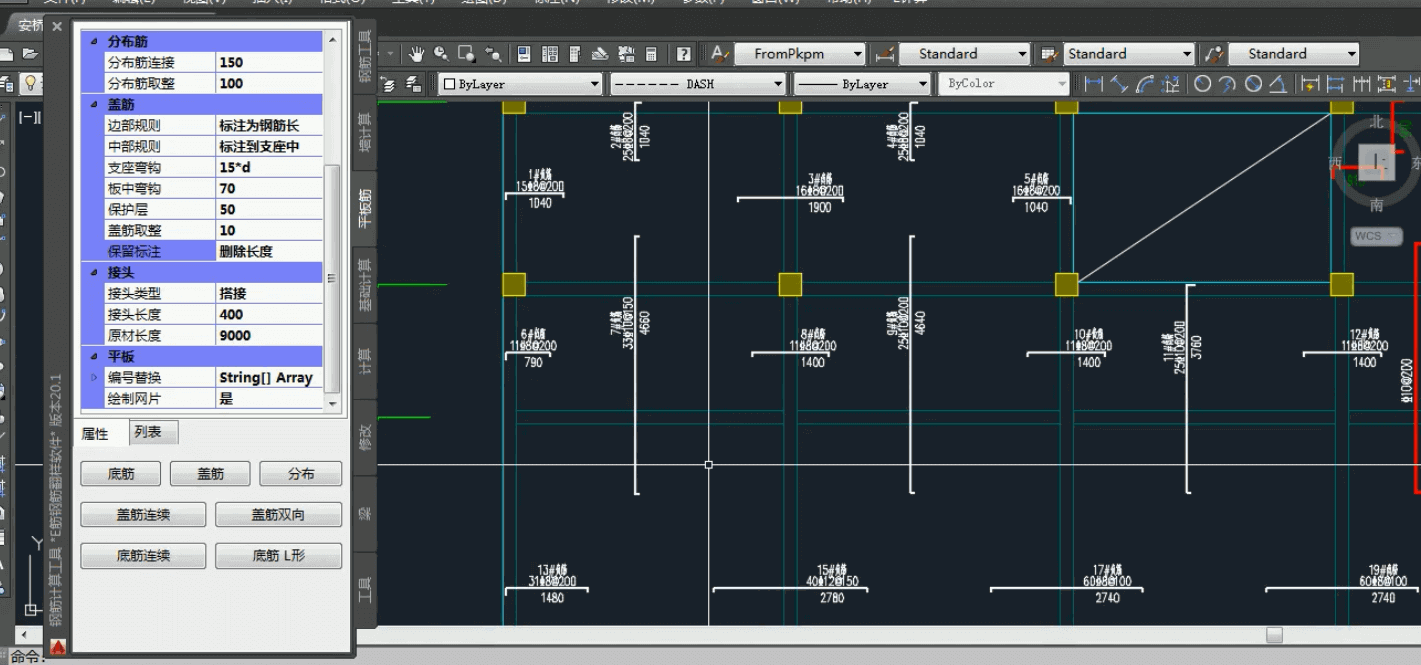Open the Quick Calculator icon
The height and width of the screenshot is (665, 1421).
click(651, 54)
